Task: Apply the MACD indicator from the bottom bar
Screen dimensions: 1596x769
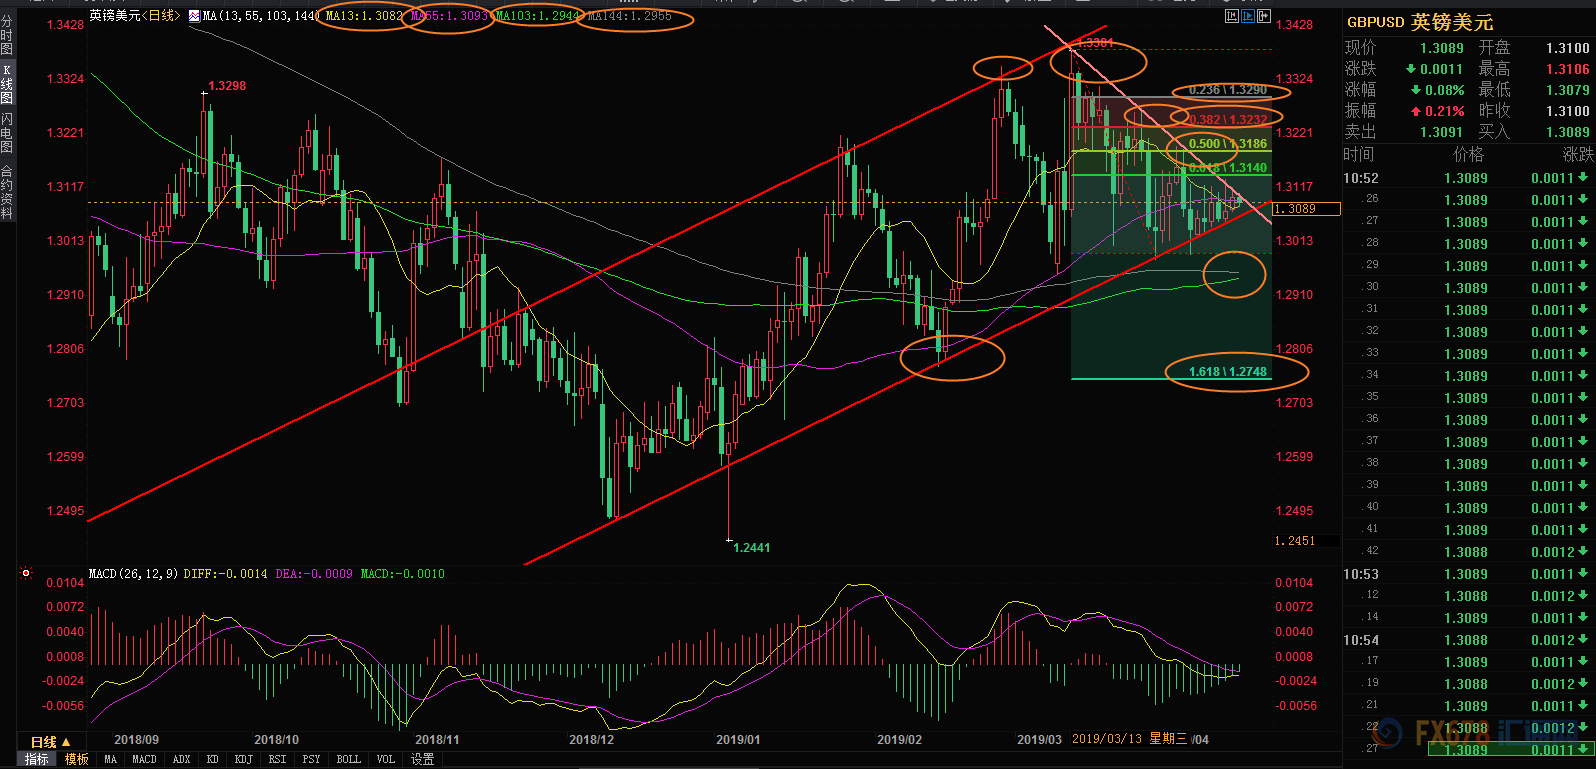Action: [x=144, y=760]
